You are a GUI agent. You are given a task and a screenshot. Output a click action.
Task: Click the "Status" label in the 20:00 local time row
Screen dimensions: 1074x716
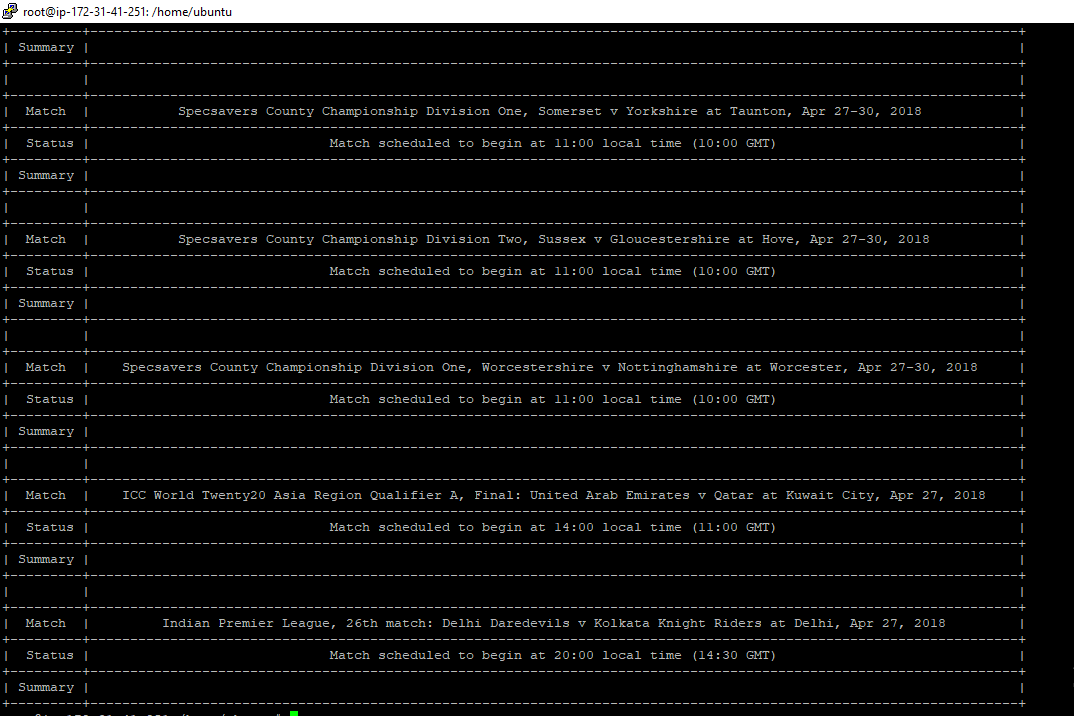tap(49, 656)
